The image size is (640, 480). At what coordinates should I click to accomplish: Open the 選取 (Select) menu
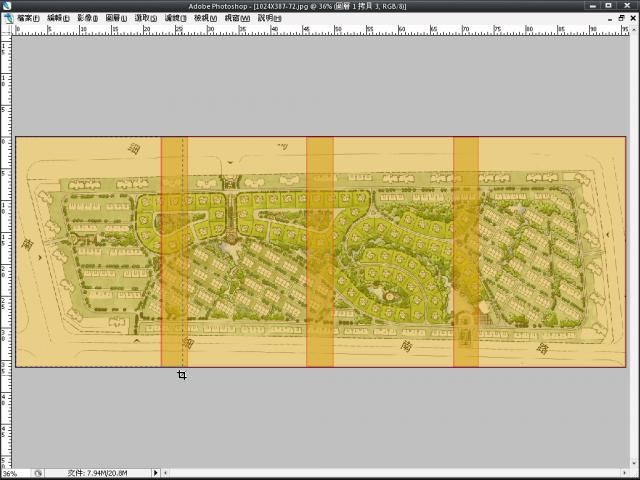pos(146,18)
